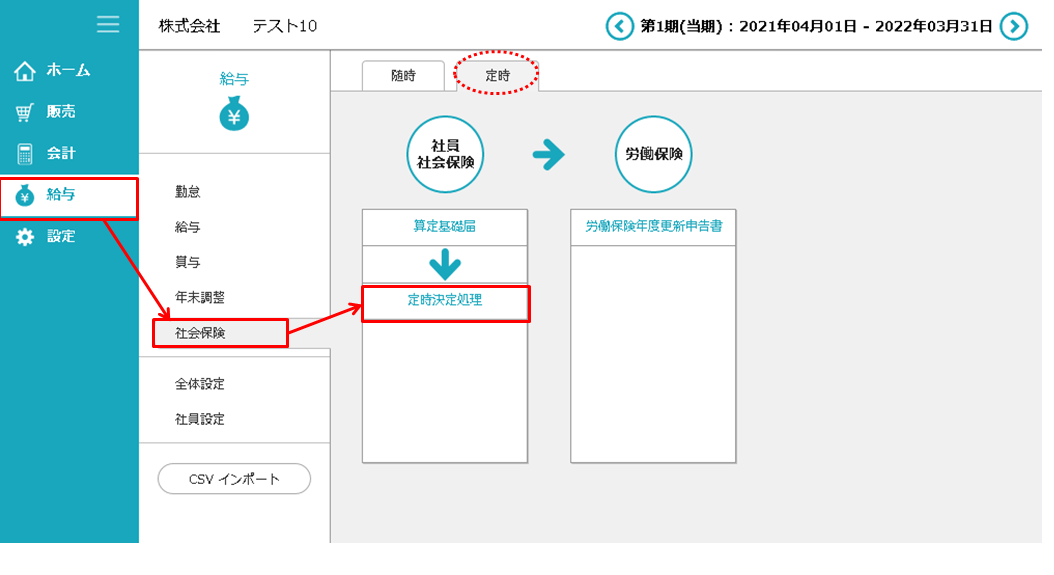Click the 会計 calculator icon

[x=25, y=154]
